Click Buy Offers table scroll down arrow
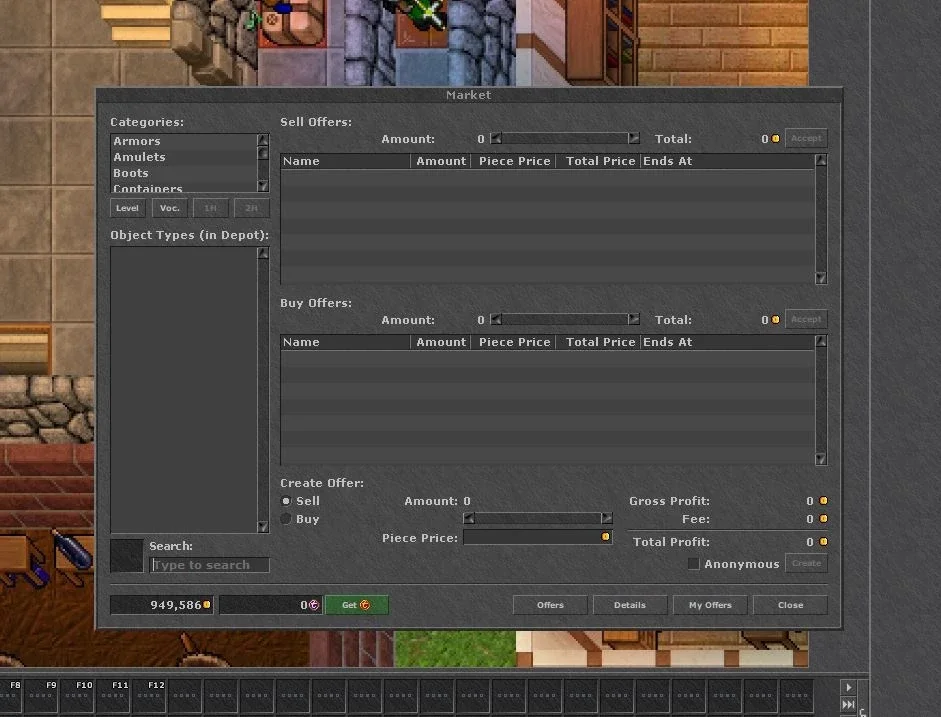This screenshot has height=717, width=941. click(x=821, y=459)
